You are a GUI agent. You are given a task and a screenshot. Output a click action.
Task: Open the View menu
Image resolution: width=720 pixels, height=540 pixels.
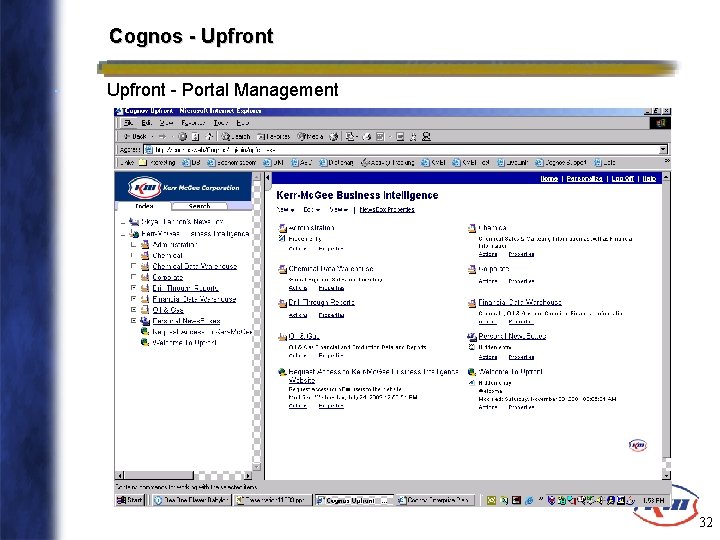coord(166,123)
